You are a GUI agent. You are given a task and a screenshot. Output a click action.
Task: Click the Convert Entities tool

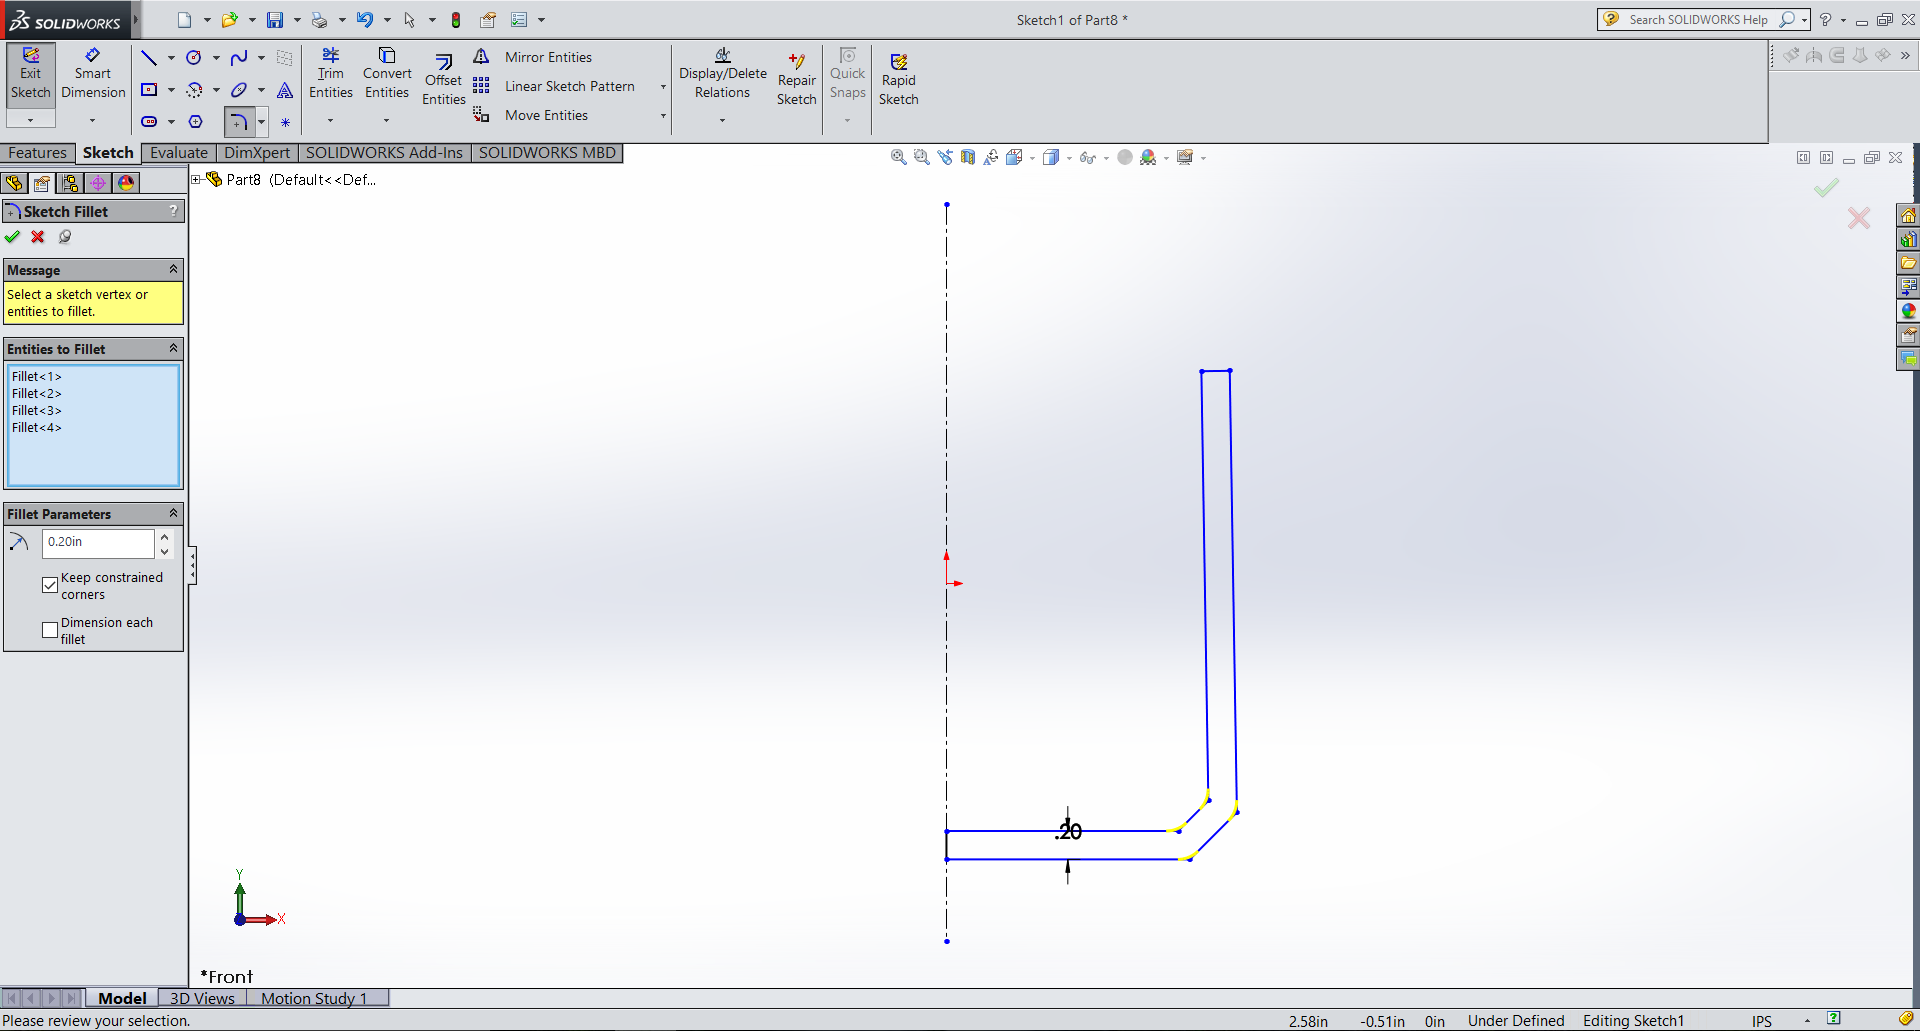(x=387, y=73)
